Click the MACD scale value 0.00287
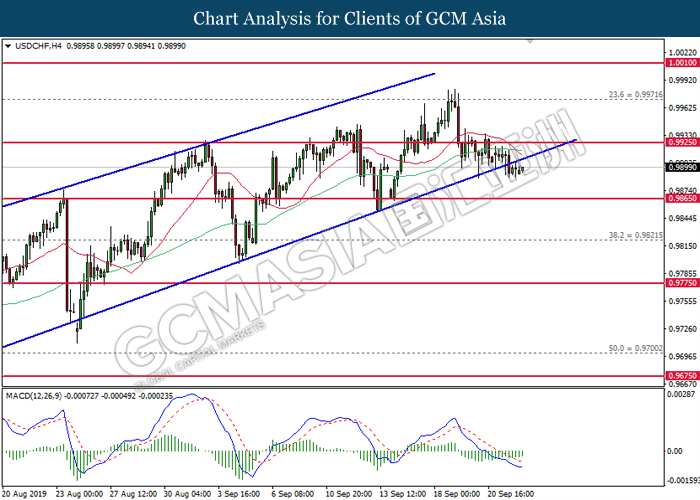The height and width of the screenshot is (500, 700). click(681, 394)
